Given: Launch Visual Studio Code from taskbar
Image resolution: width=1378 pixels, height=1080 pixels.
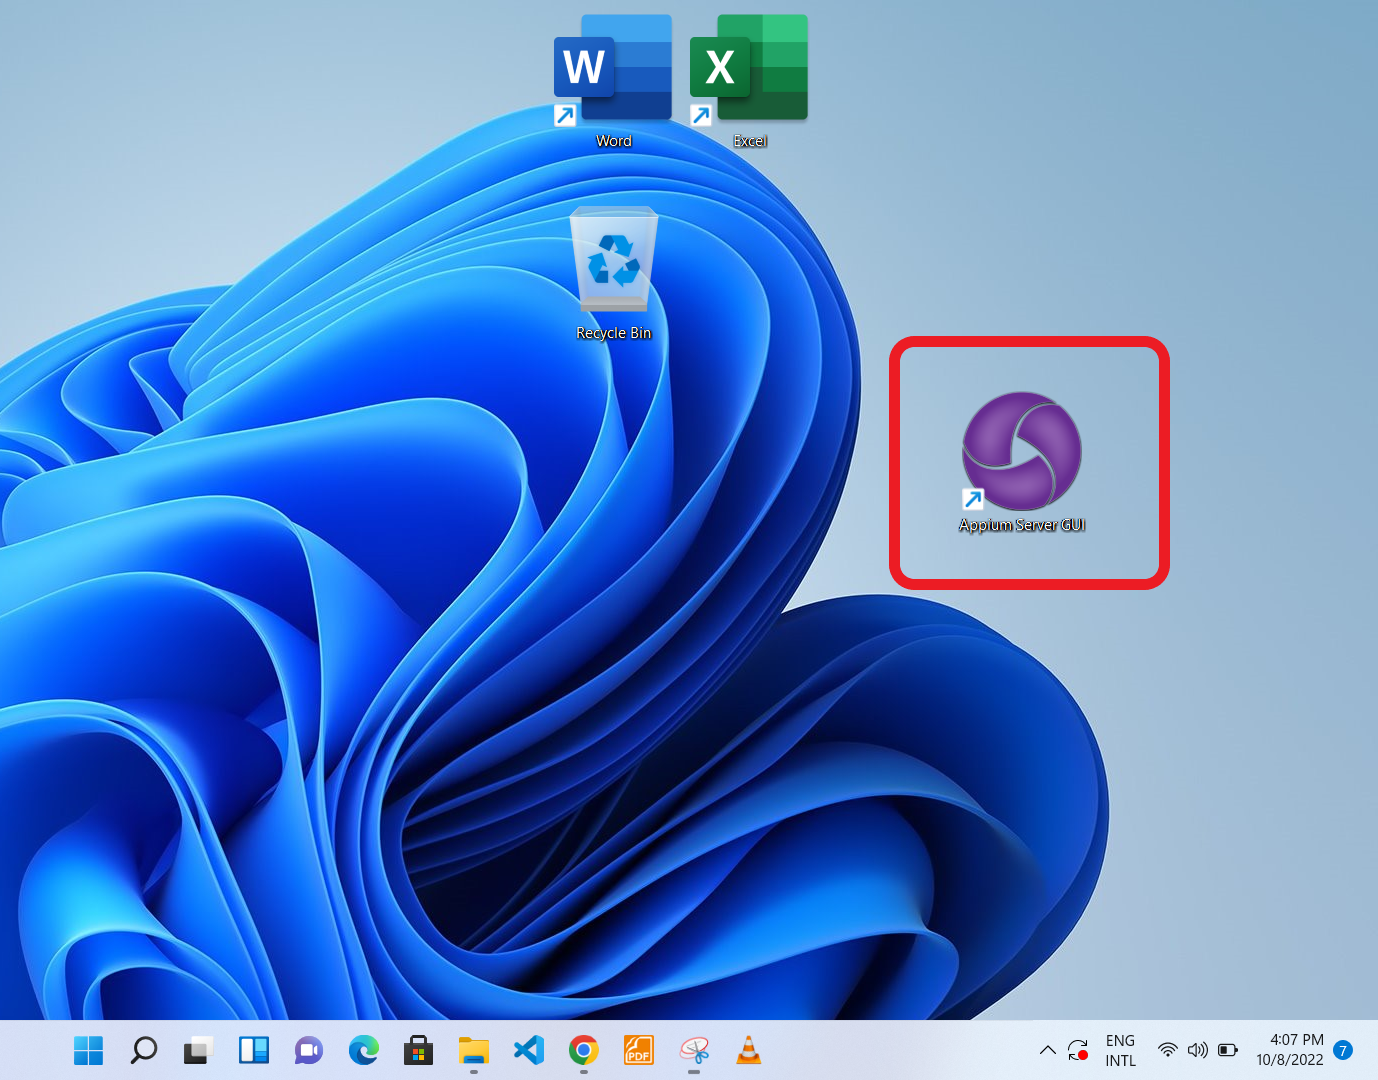Looking at the screenshot, I should click(529, 1050).
